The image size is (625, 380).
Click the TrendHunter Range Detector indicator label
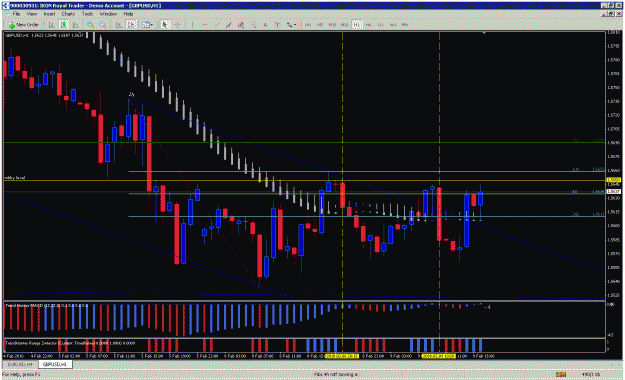70,343
